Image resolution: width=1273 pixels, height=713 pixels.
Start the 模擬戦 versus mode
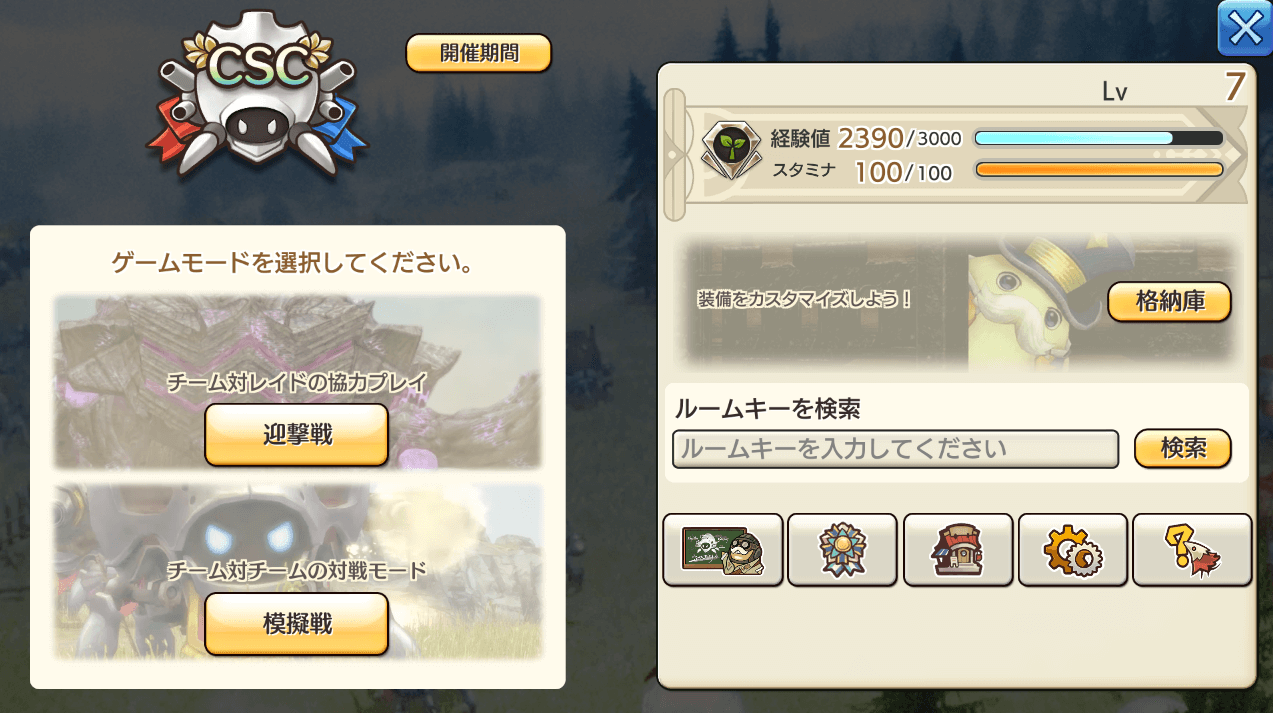[x=296, y=624]
